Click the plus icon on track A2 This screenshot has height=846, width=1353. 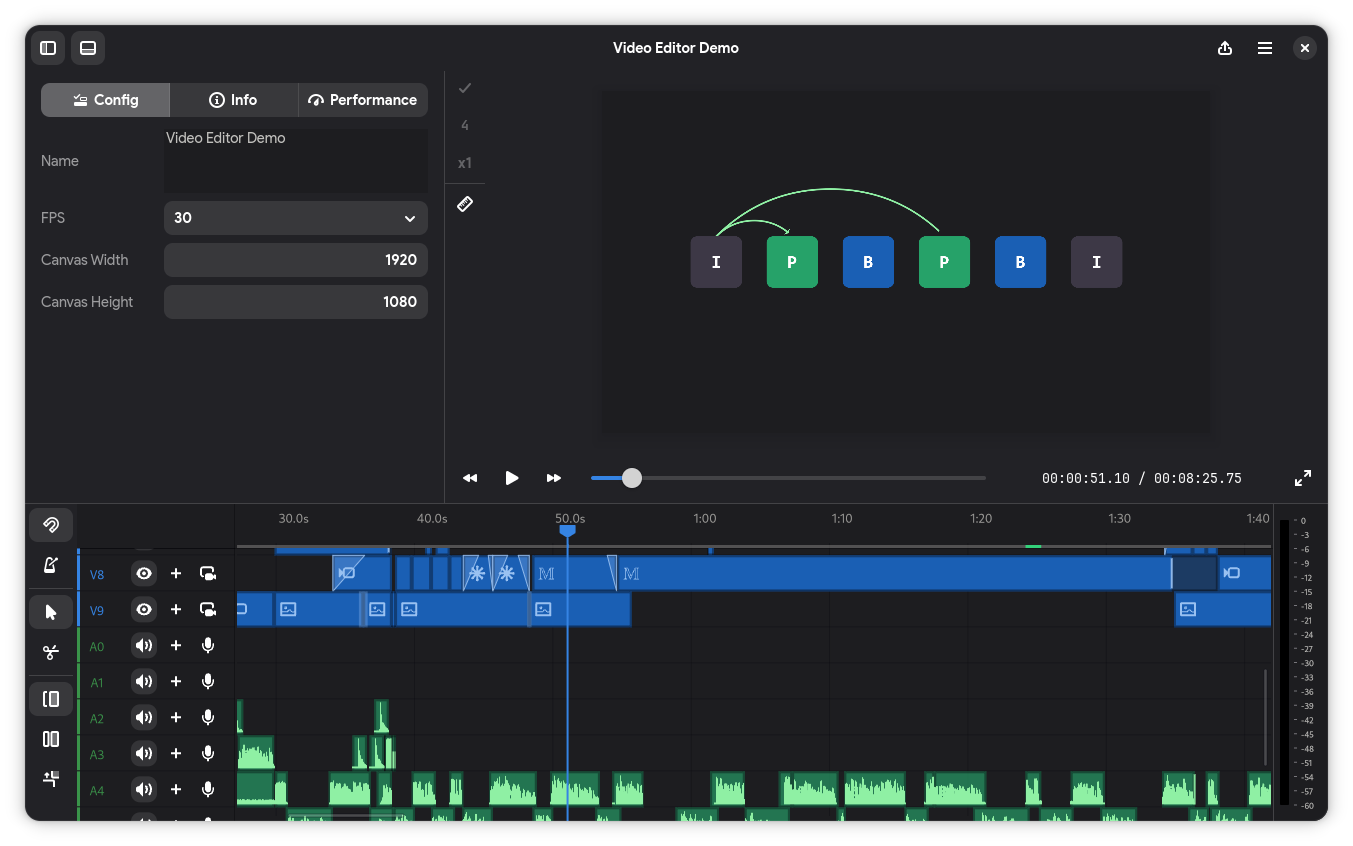point(176,718)
